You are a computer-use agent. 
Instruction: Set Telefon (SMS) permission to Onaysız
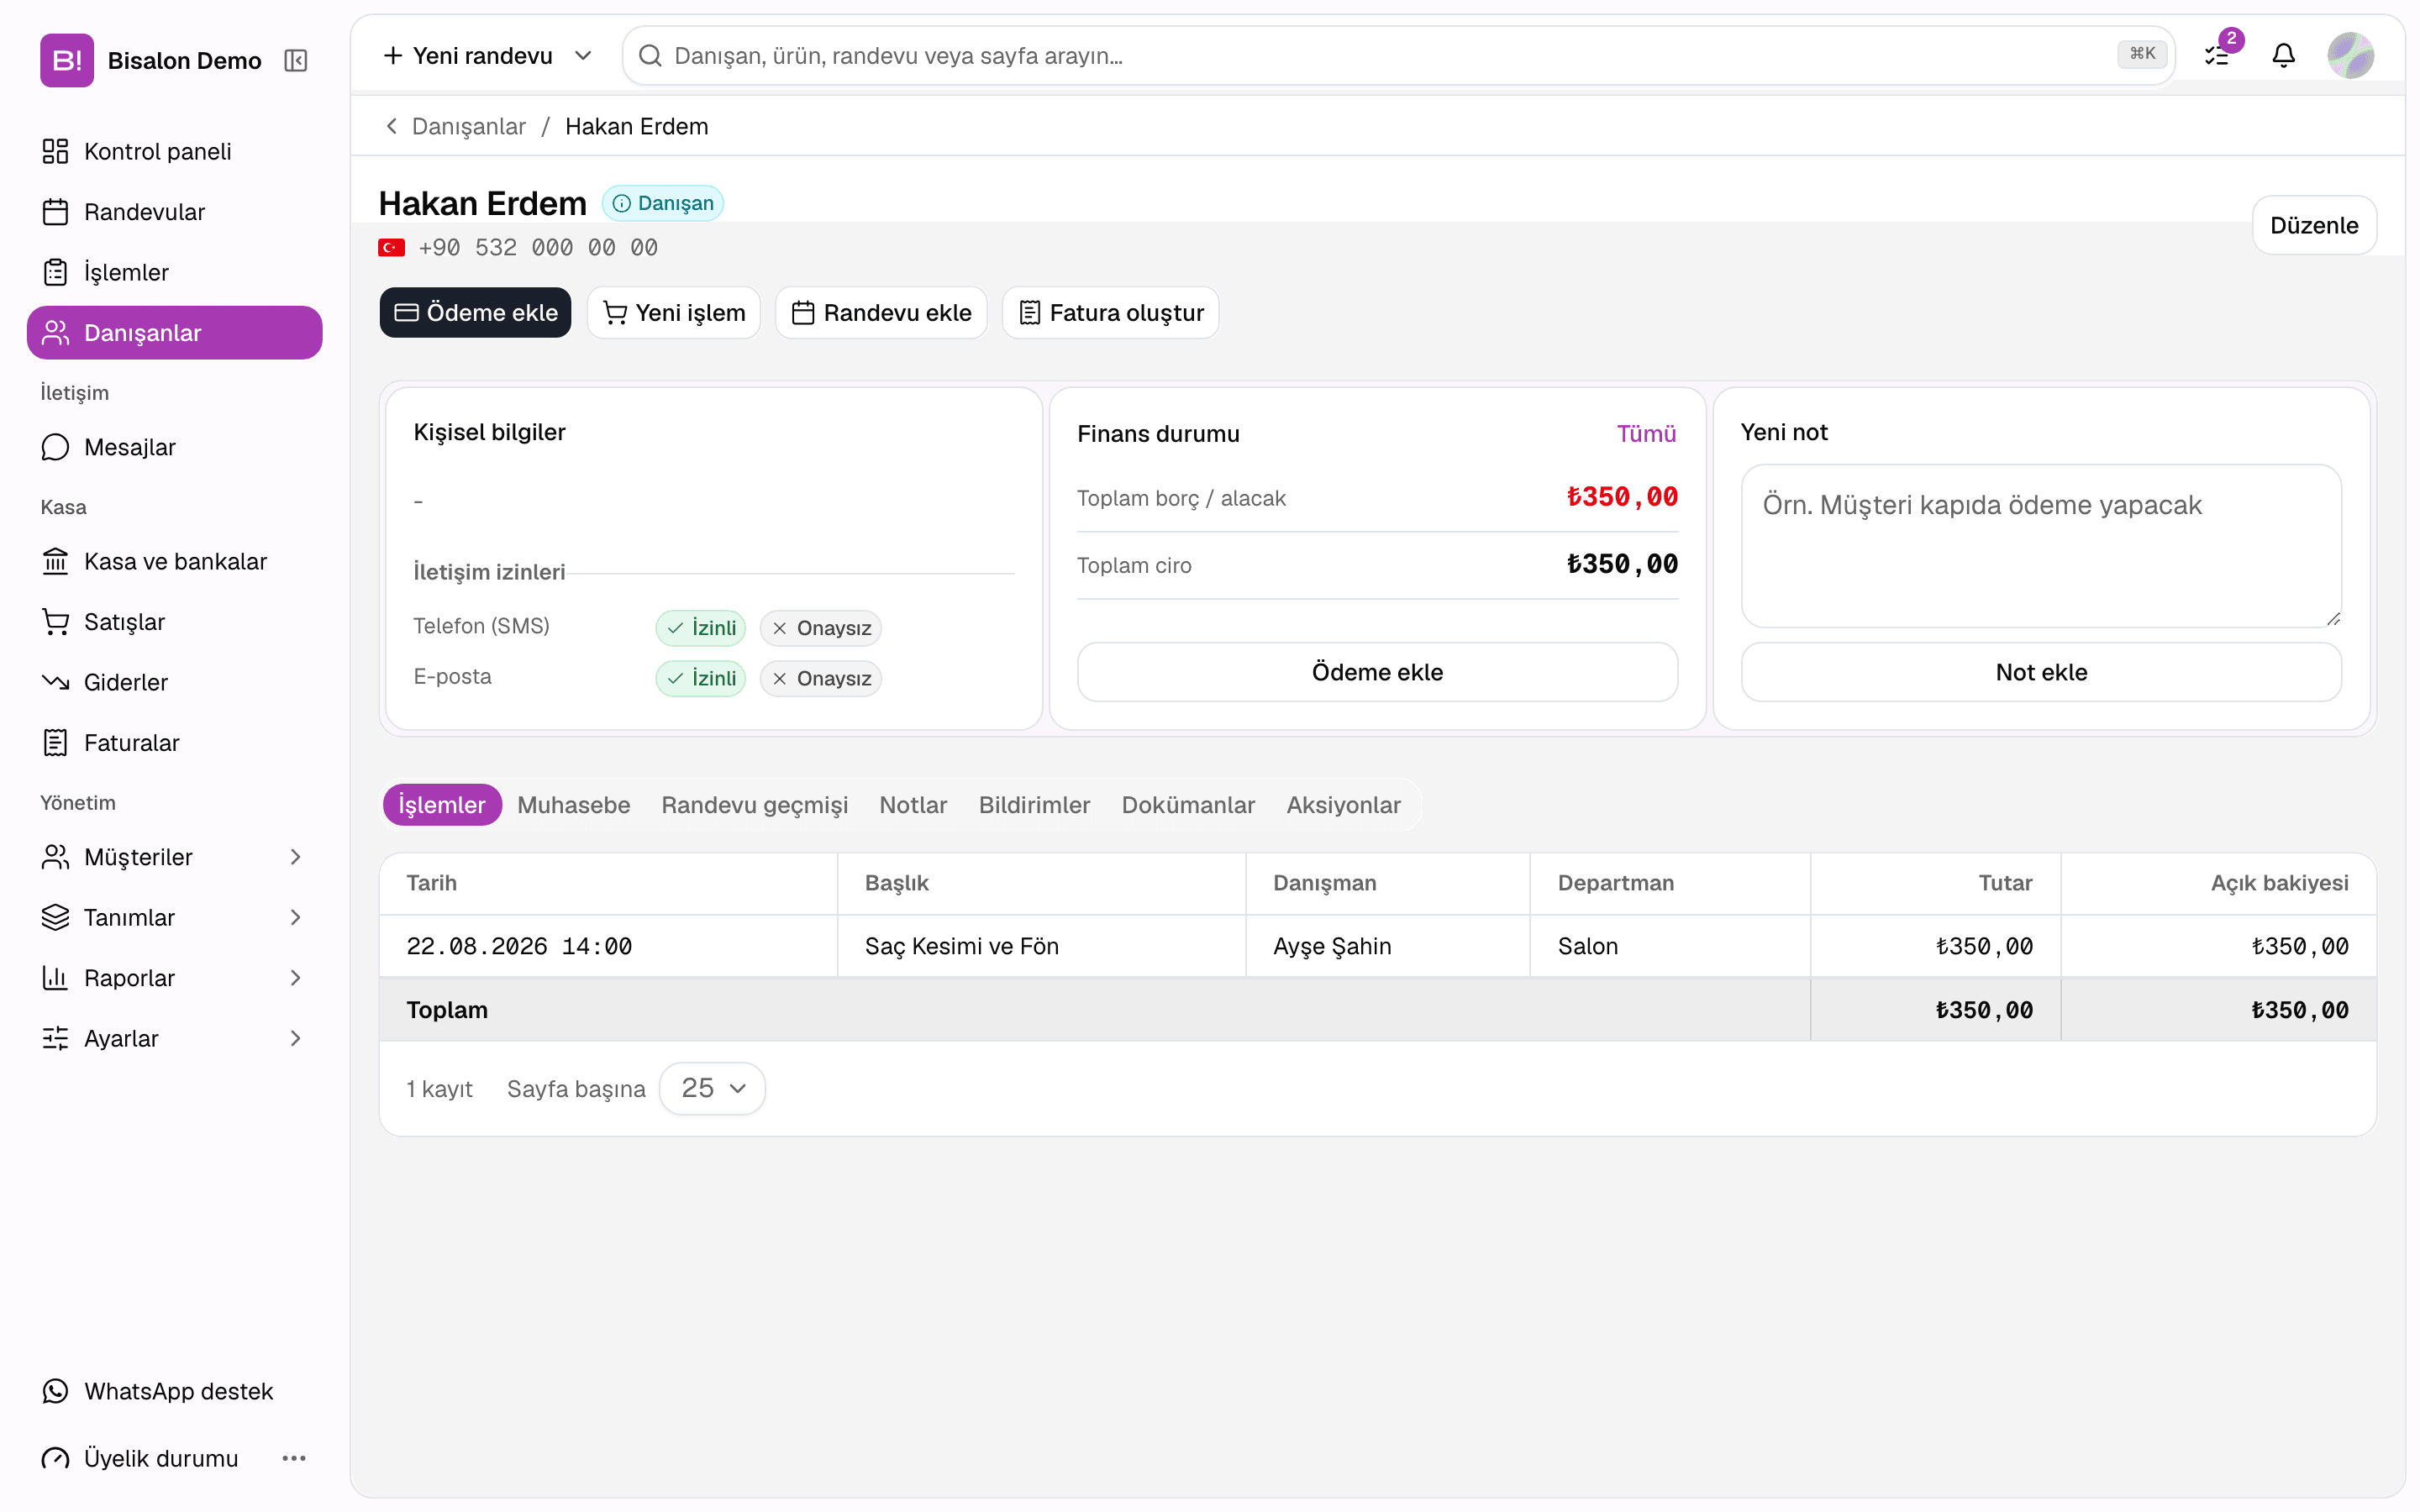pyautogui.click(x=821, y=628)
